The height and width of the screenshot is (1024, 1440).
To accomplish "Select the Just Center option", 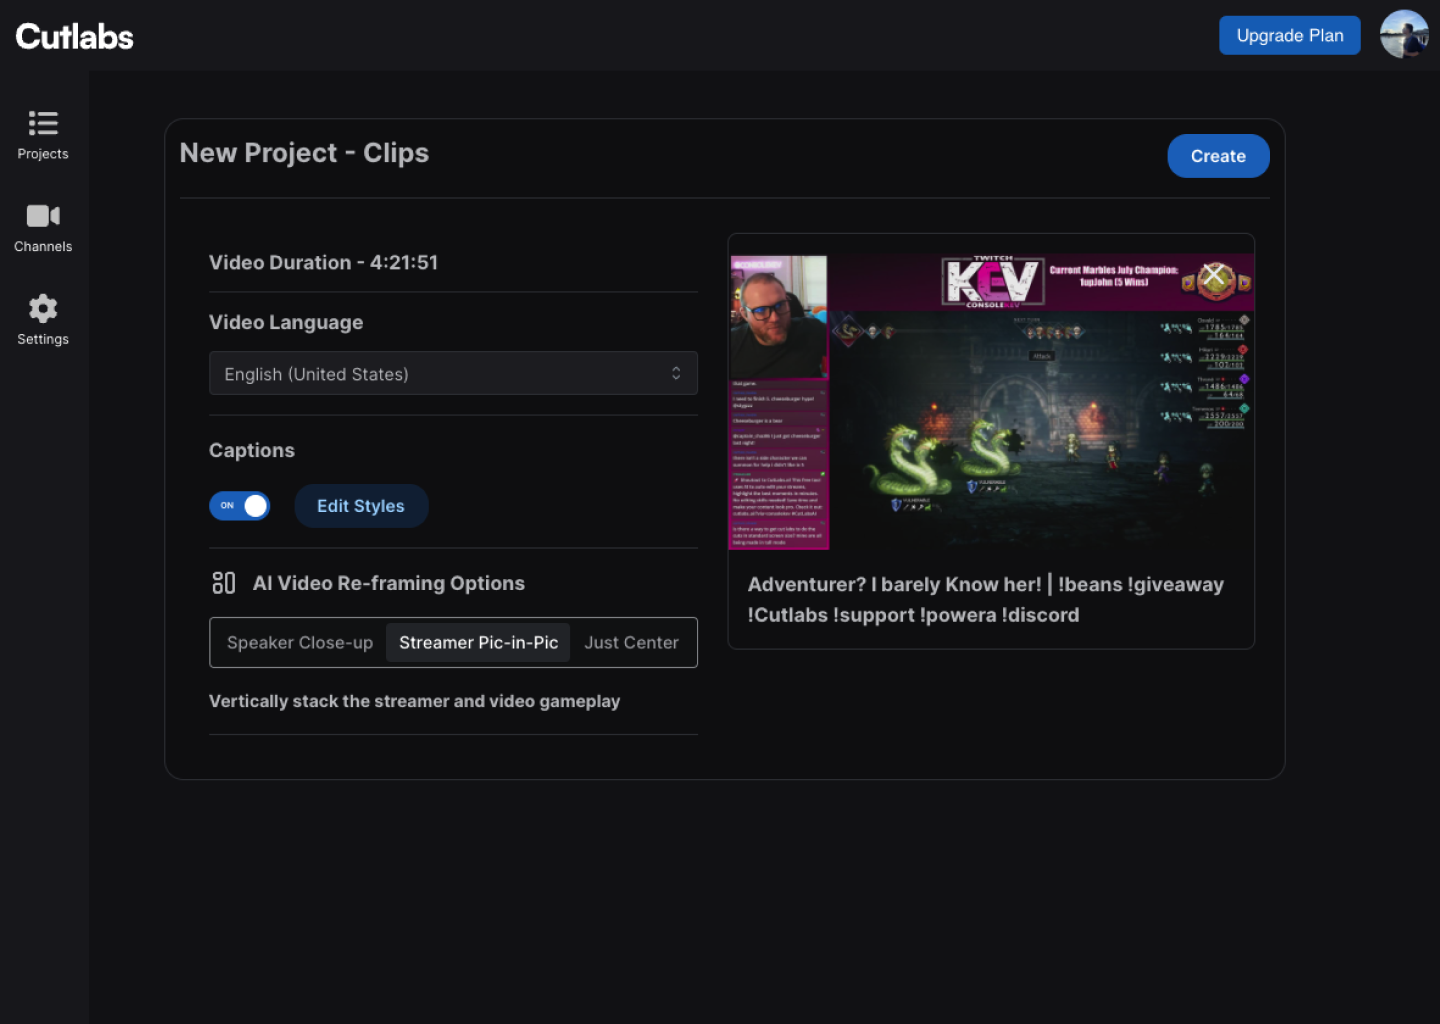I will (x=632, y=643).
